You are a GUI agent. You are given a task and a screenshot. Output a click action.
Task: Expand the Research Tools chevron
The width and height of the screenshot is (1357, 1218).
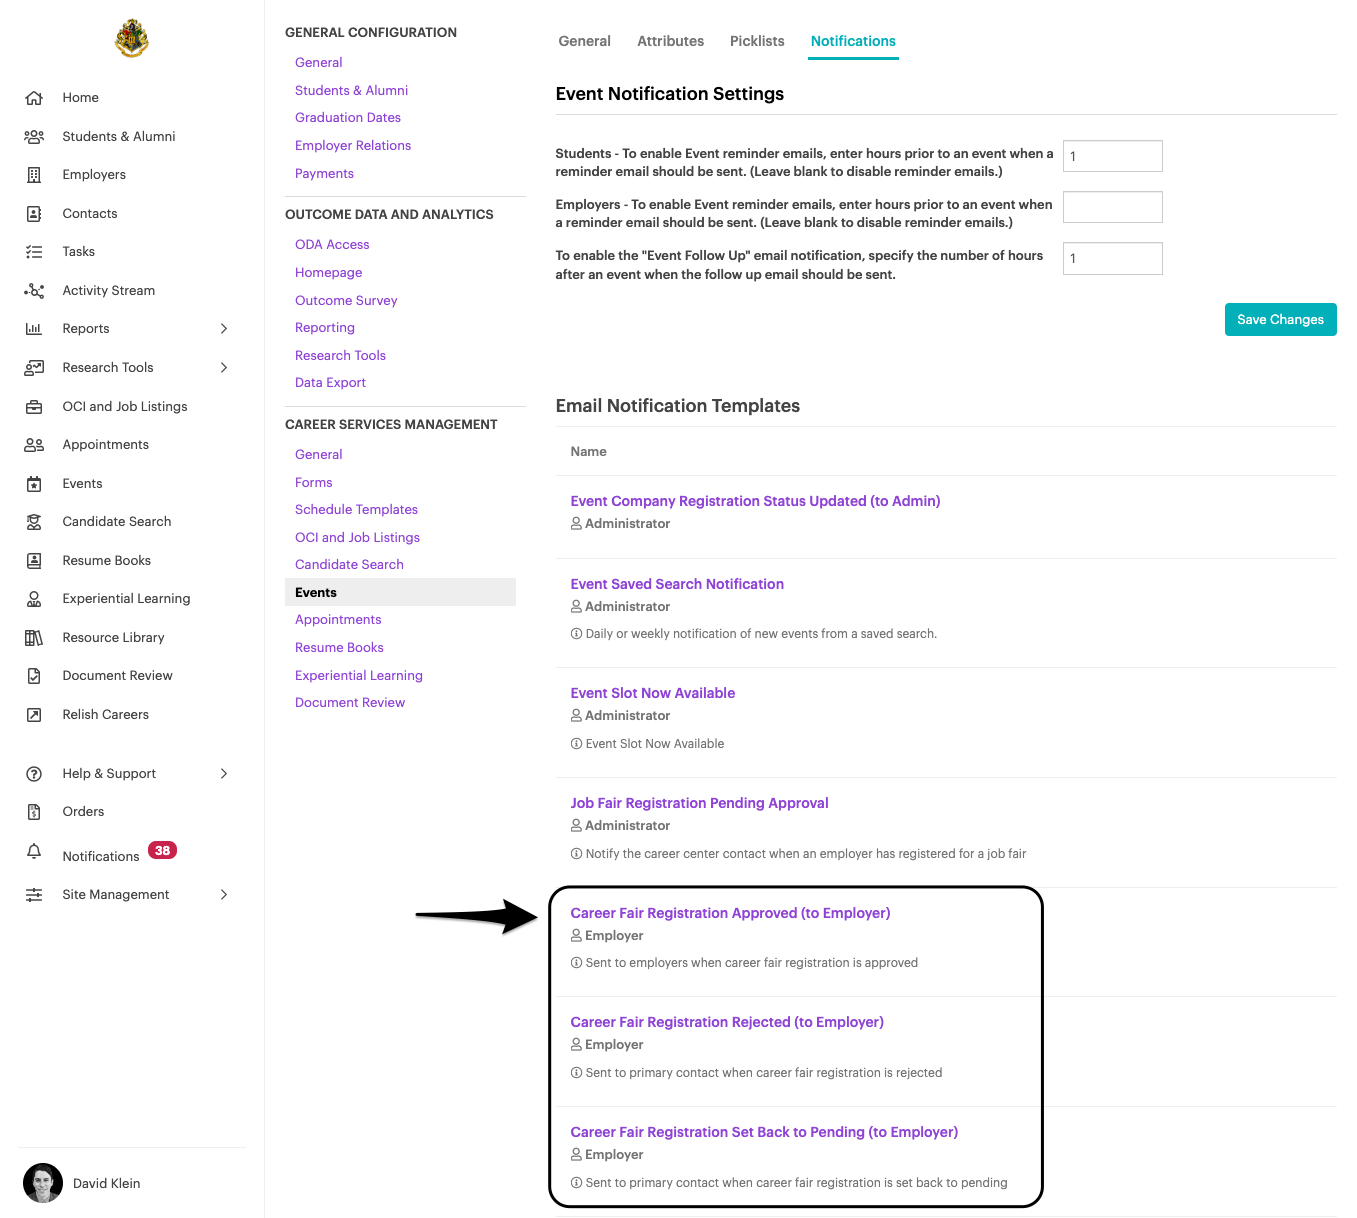click(224, 368)
